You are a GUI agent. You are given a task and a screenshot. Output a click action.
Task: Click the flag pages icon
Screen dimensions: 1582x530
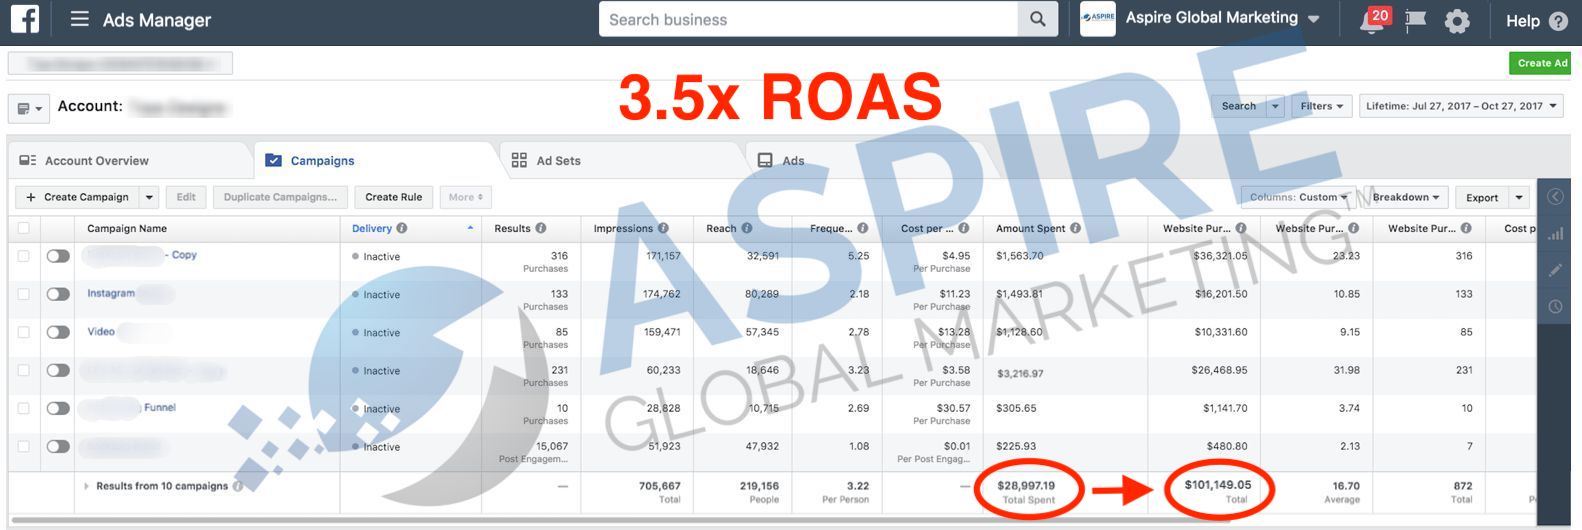pyautogui.click(x=1415, y=20)
